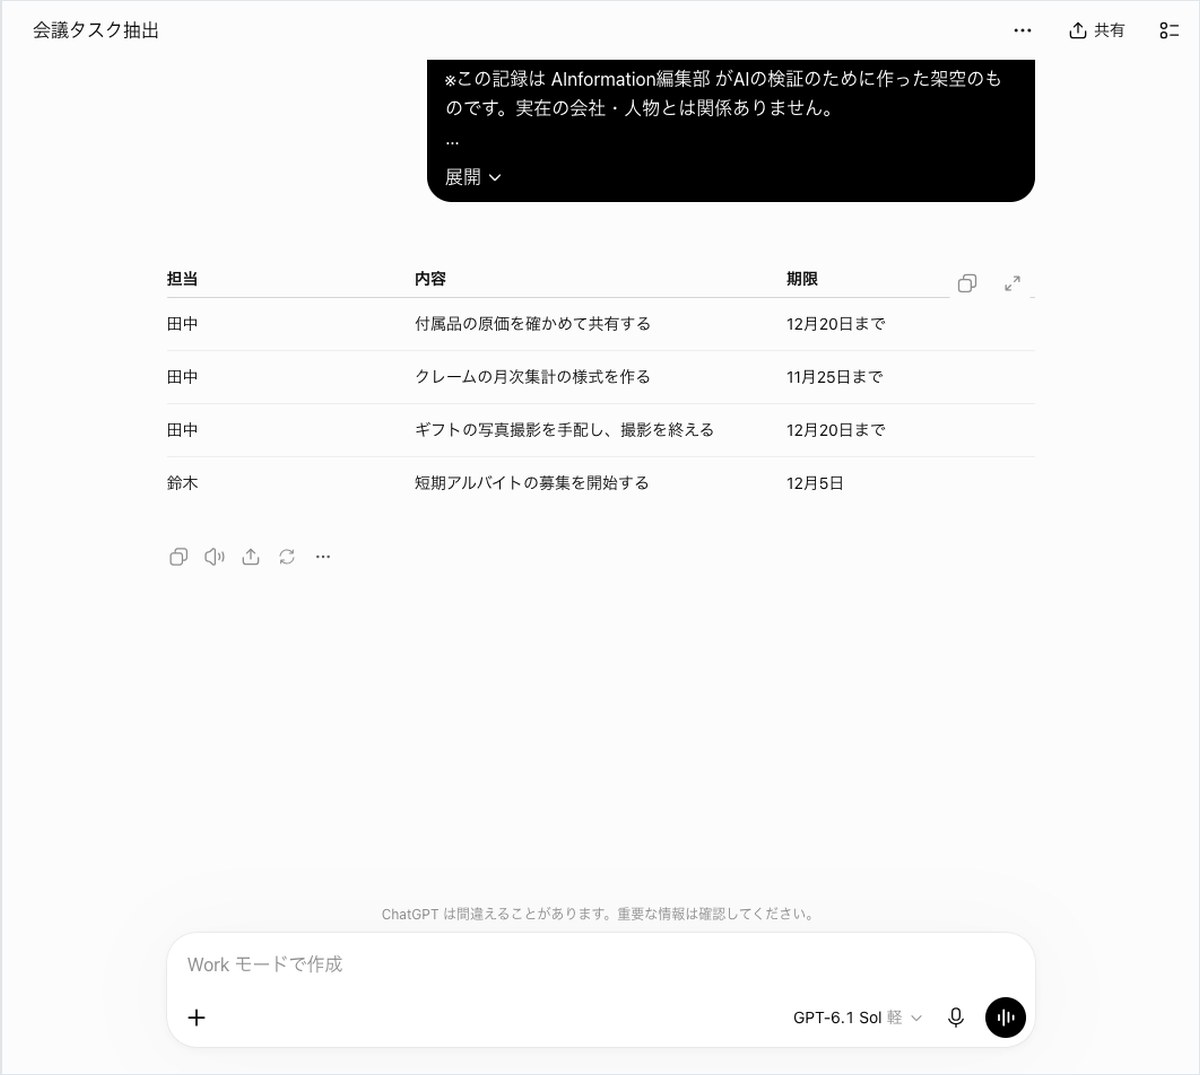Click the cell 付属品の原価を確かめて共有する
The width and height of the screenshot is (1200, 1075).
[533, 324]
